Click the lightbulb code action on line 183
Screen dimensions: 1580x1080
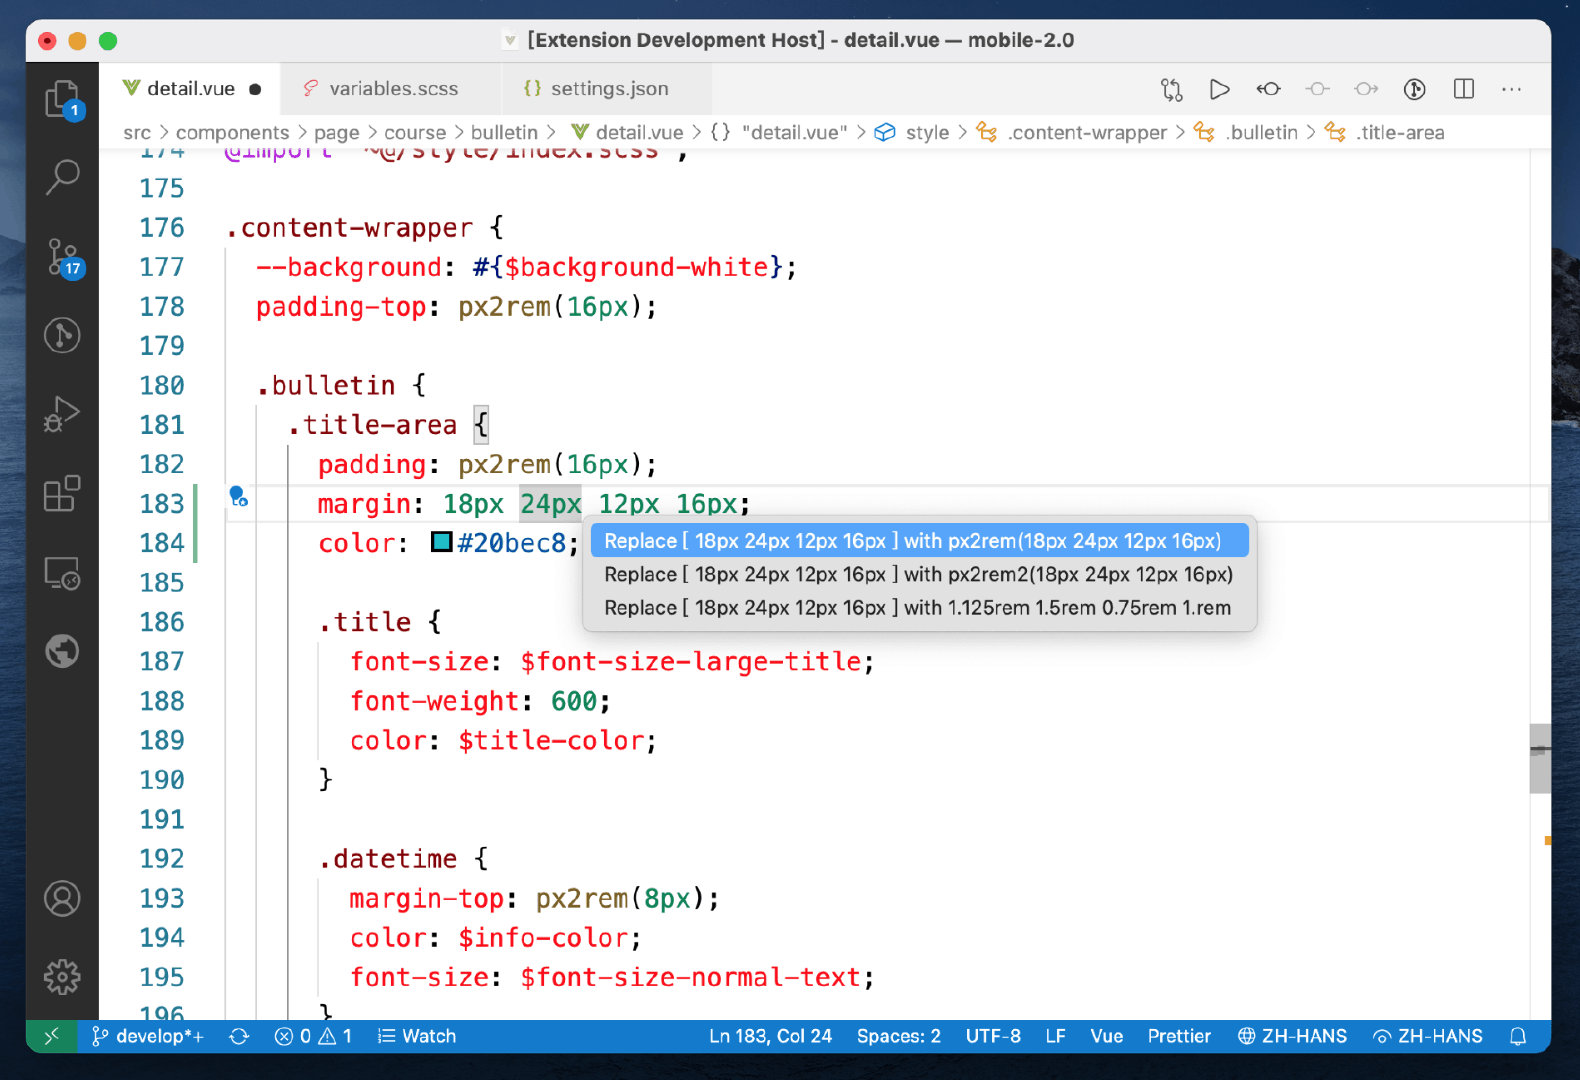(x=238, y=496)
